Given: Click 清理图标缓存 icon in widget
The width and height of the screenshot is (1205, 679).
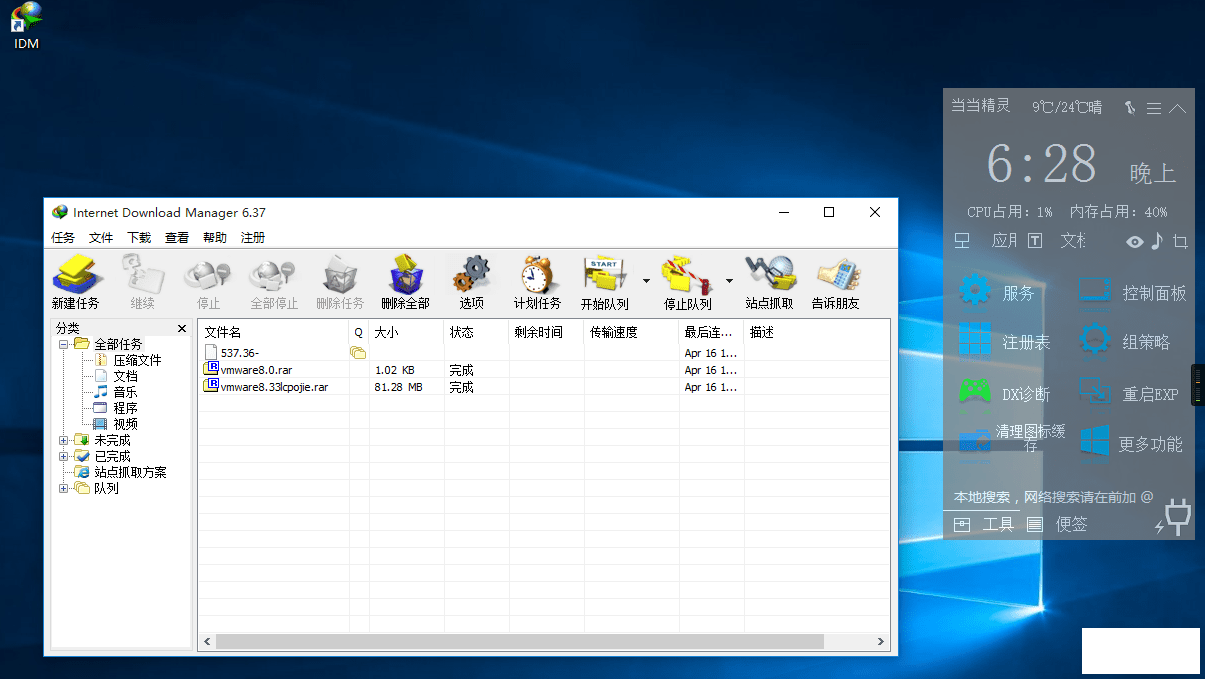Looking at the screenshot, I should [975, 441].
